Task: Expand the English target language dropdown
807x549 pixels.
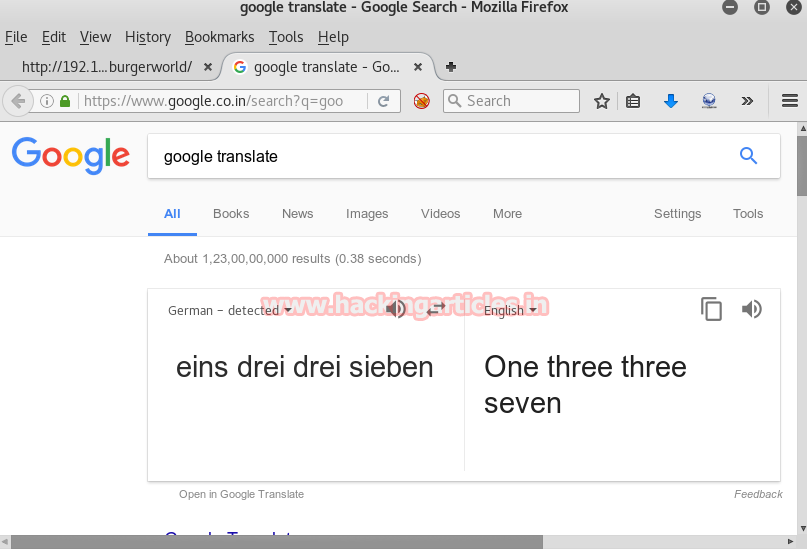Action: [510, 311]
